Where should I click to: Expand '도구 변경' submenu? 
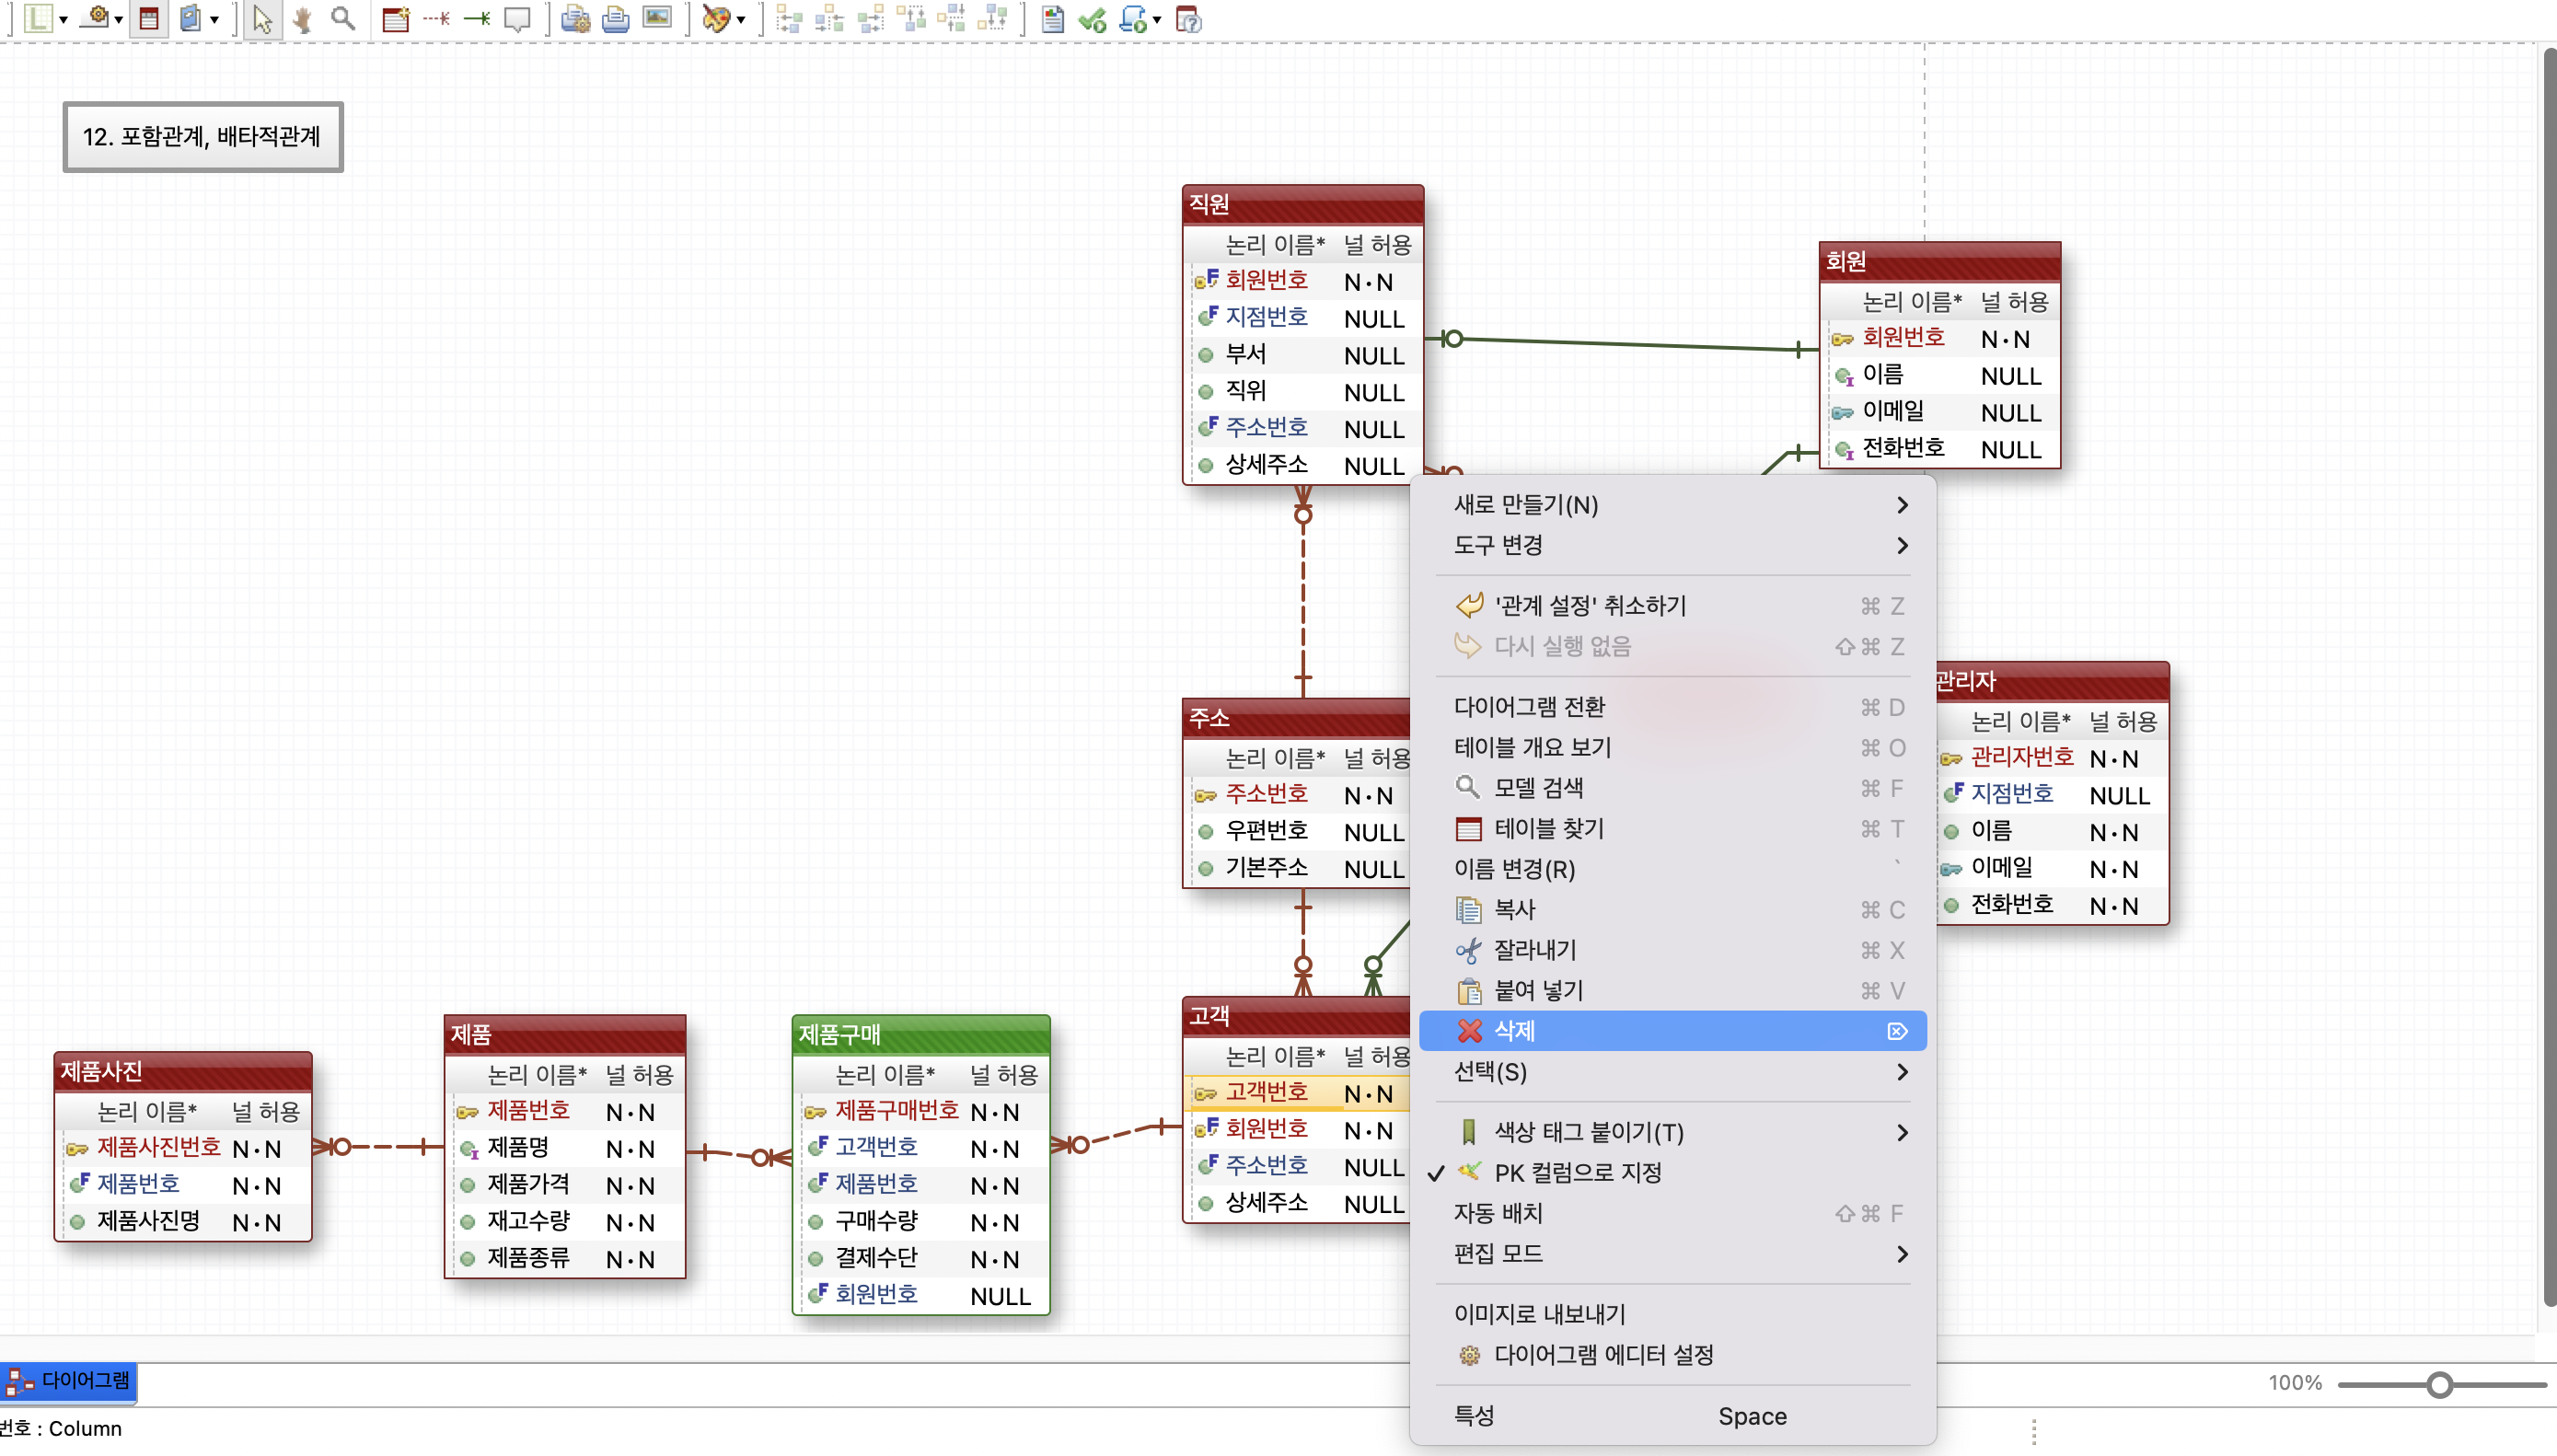click(x=1673, y=545)
